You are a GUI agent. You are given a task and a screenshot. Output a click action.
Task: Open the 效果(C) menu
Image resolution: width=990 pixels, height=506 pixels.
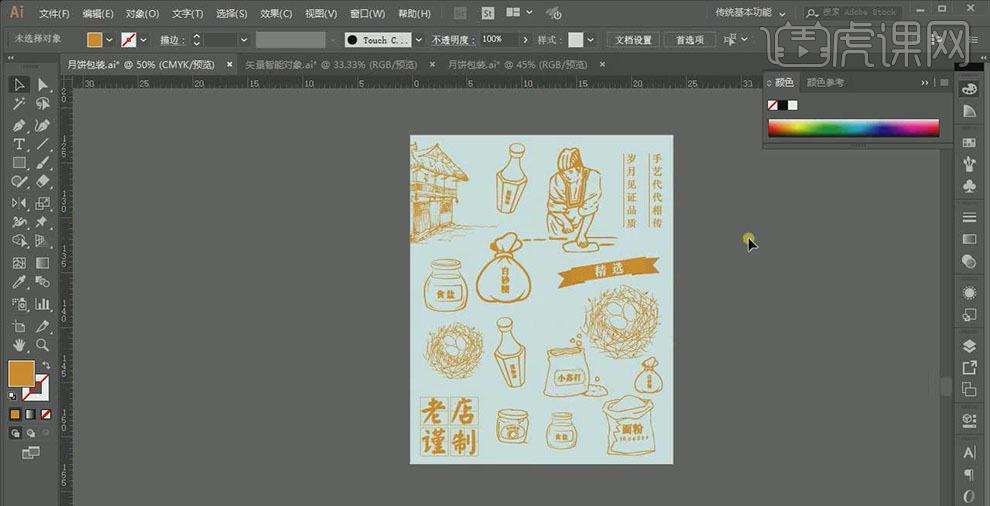pyautogui.click(x=276, y=14)
